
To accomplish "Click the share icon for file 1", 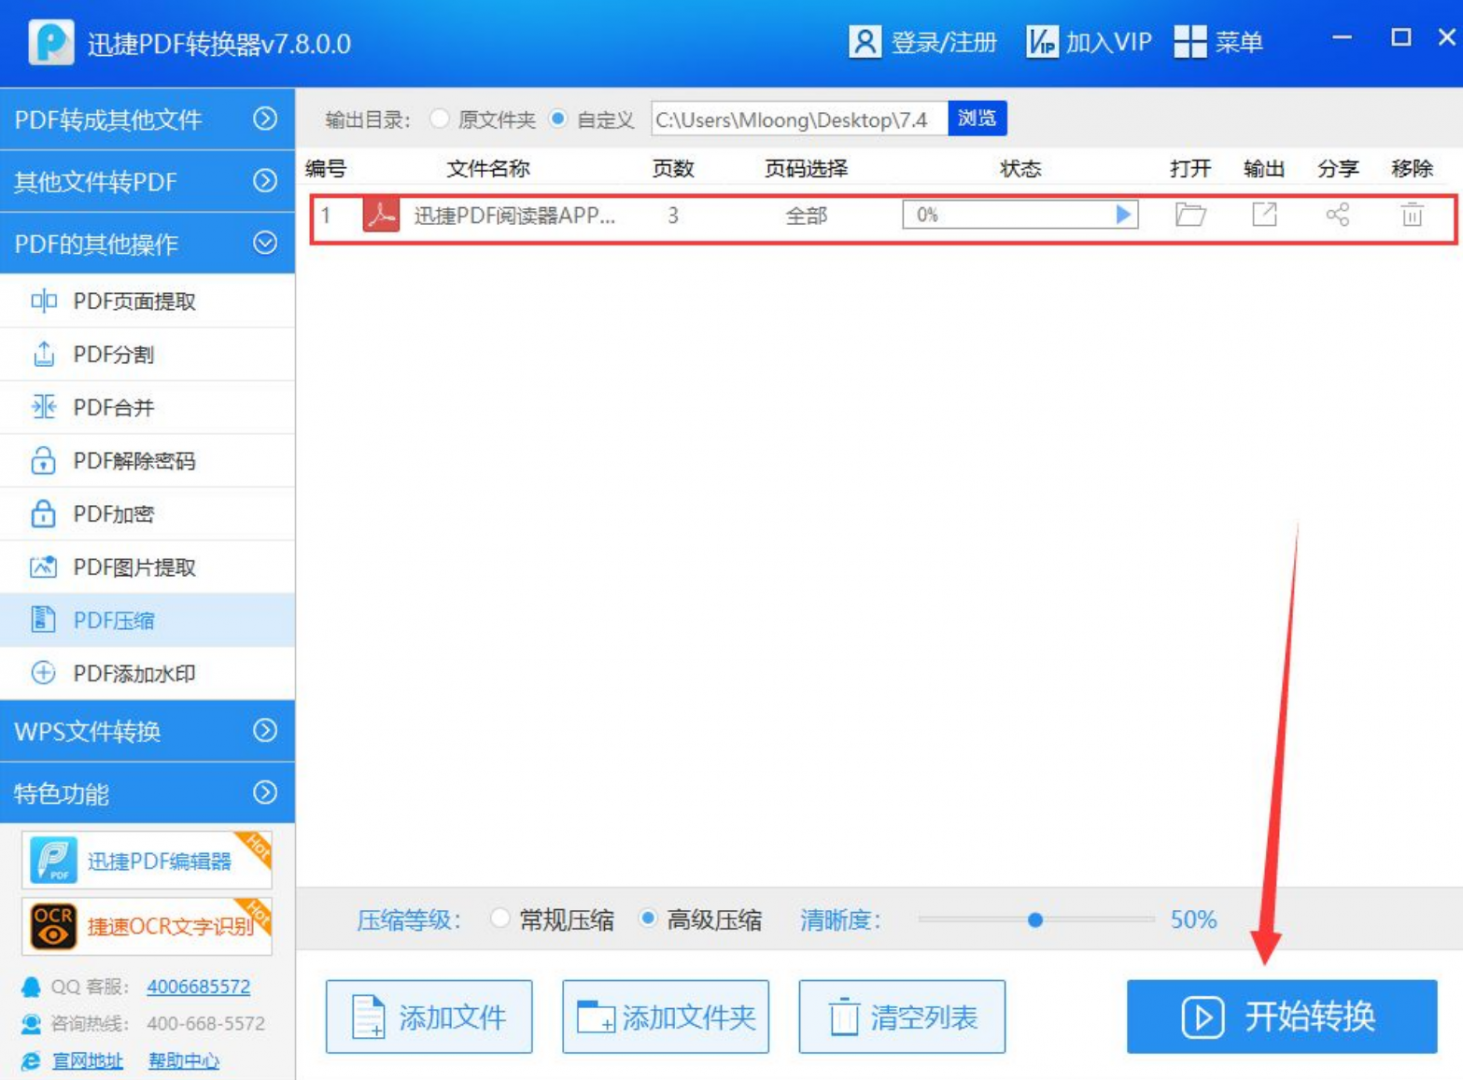I will [1338, 214].
